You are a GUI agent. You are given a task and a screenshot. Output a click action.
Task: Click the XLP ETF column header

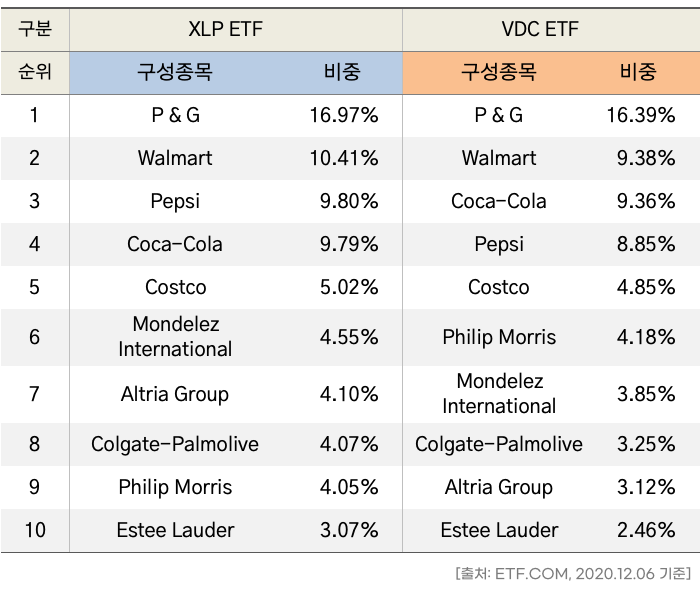click(x=225, y=29)
